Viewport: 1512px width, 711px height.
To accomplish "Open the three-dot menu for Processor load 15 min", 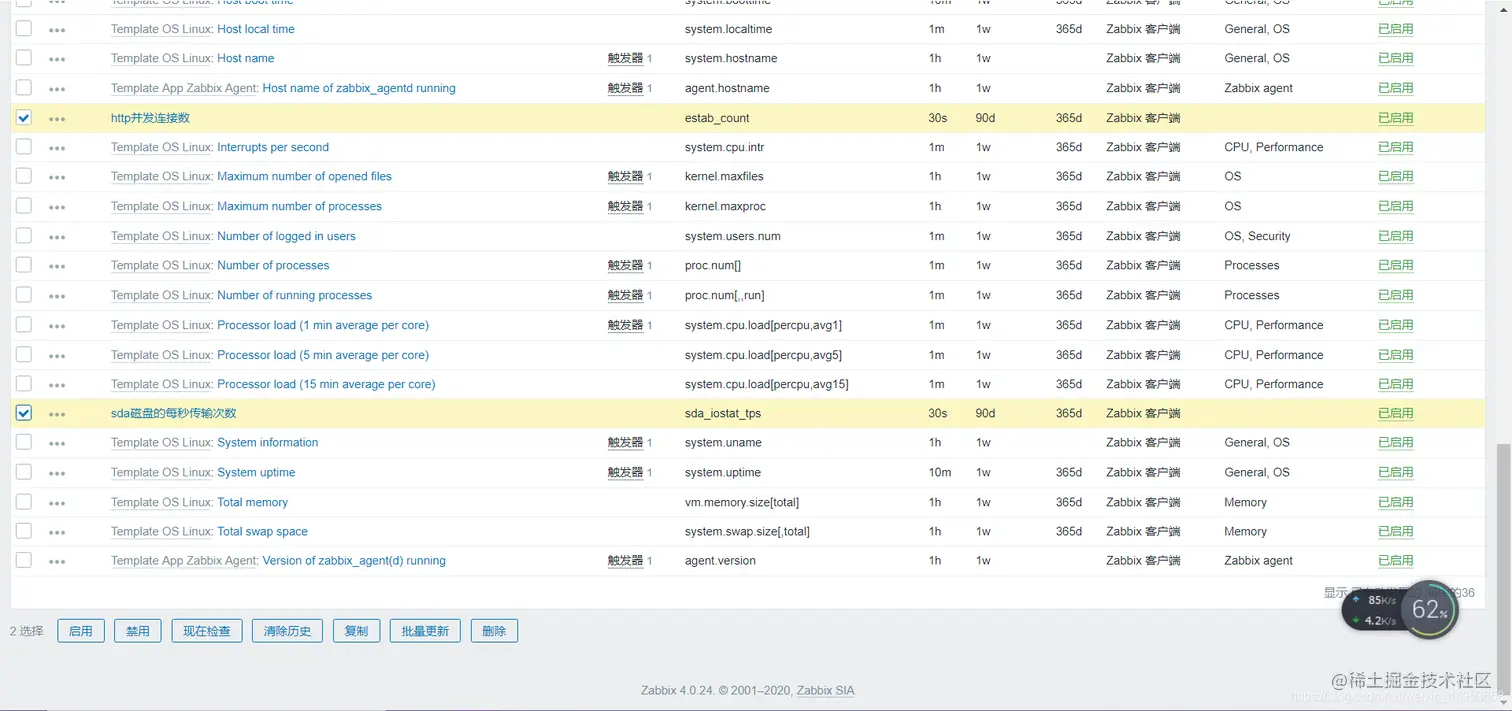I will coord(57,385).
